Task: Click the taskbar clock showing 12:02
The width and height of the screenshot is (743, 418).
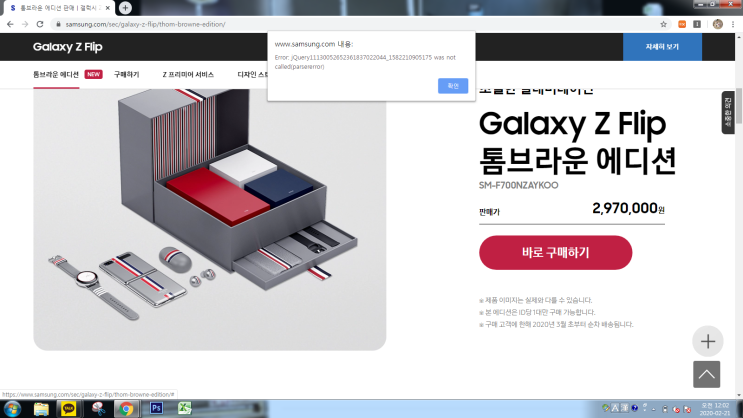Action: (716, 409)
